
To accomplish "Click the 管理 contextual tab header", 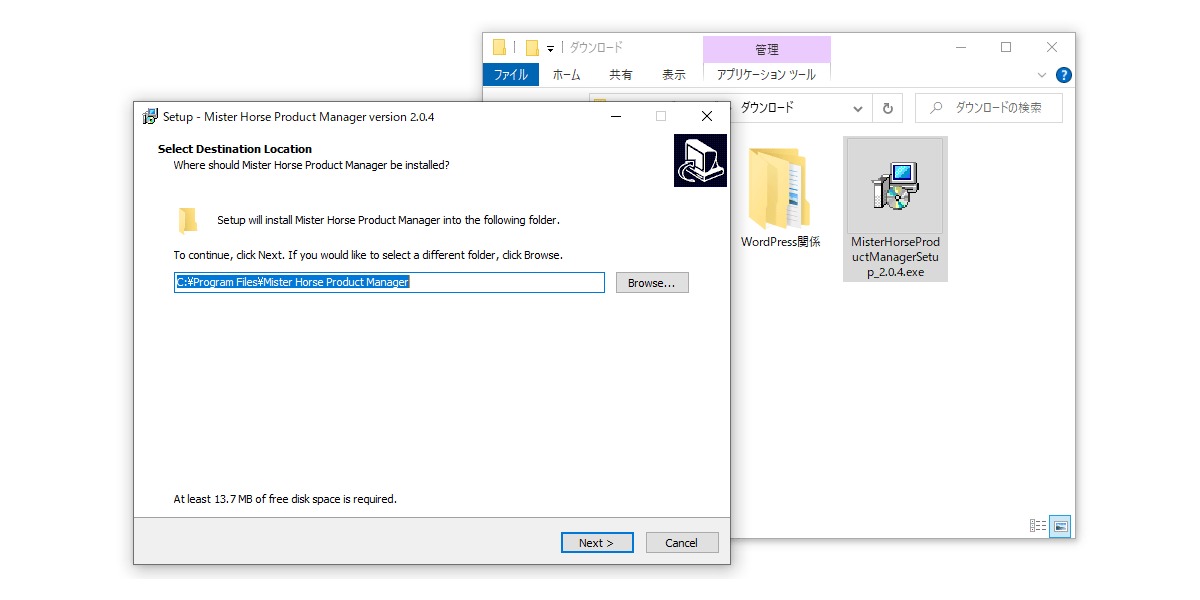I will coord(767,49).
